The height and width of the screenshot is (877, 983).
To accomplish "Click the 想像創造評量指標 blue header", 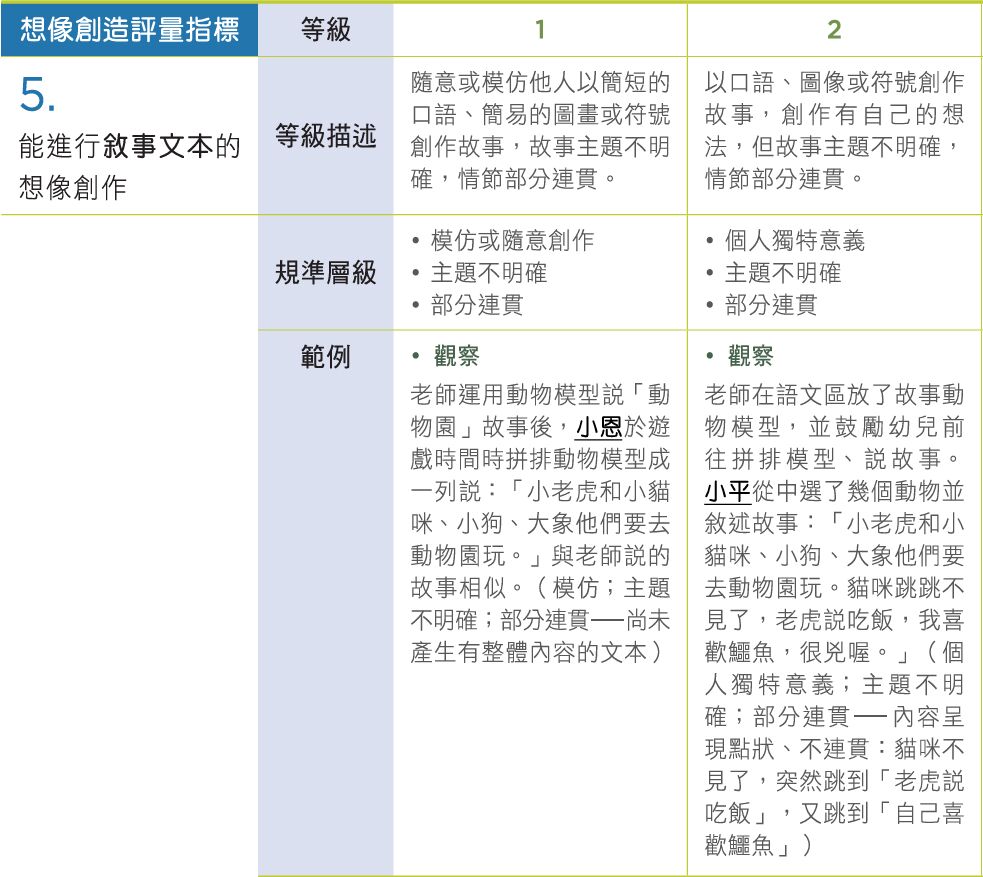I will tap(129, 30).
